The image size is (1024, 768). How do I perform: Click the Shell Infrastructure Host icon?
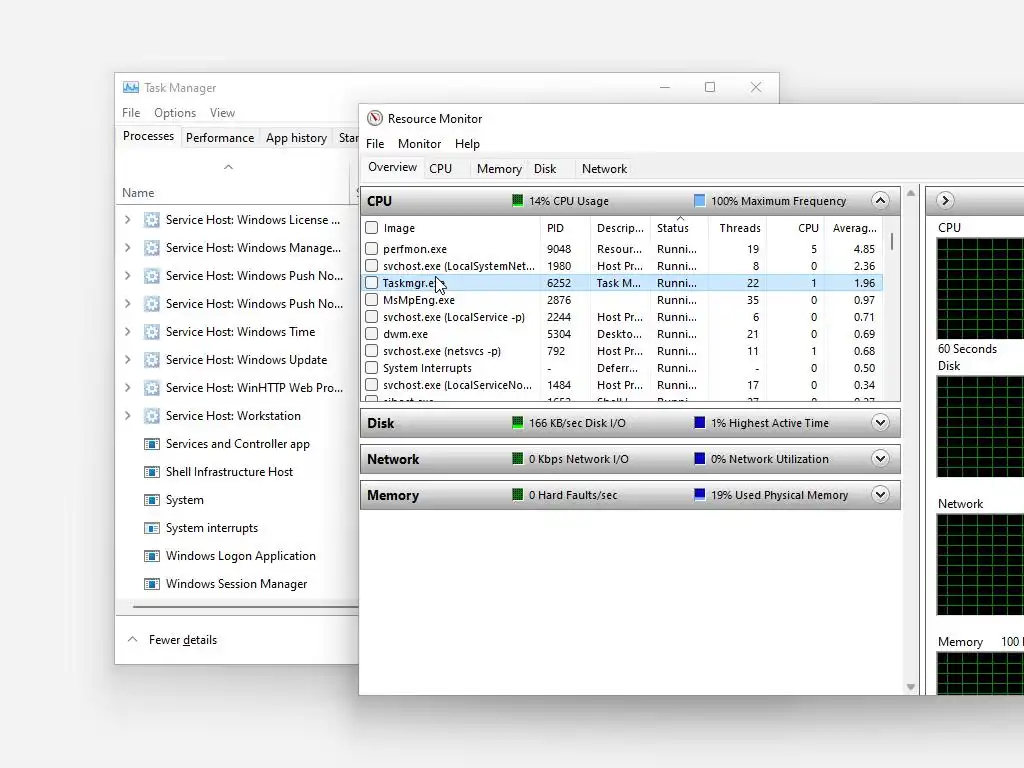(x=152, y=472)
